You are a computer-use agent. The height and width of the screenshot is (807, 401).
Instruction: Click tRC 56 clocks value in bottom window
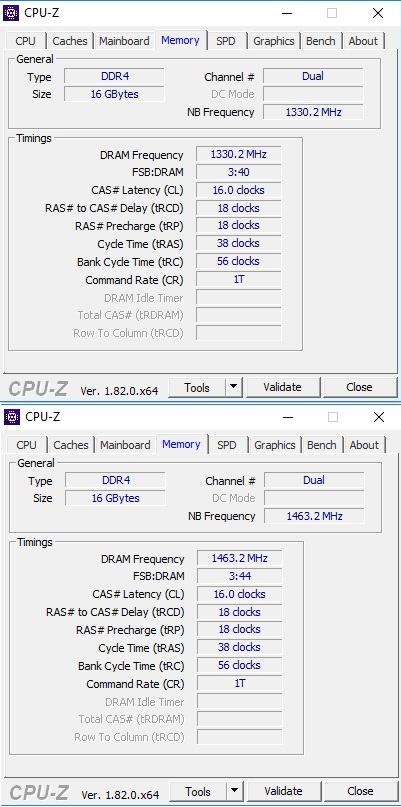(x=239, y=665)
